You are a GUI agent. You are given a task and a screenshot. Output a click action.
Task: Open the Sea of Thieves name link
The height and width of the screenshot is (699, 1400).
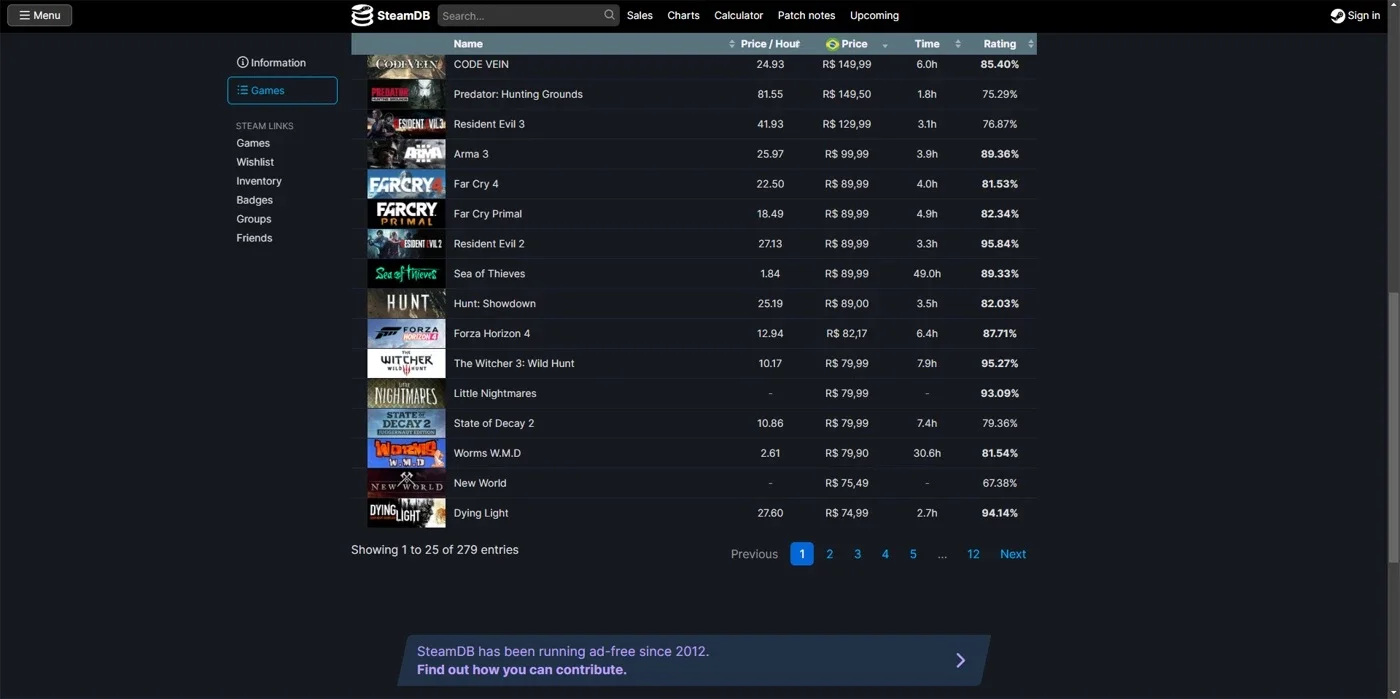(489, 274)
